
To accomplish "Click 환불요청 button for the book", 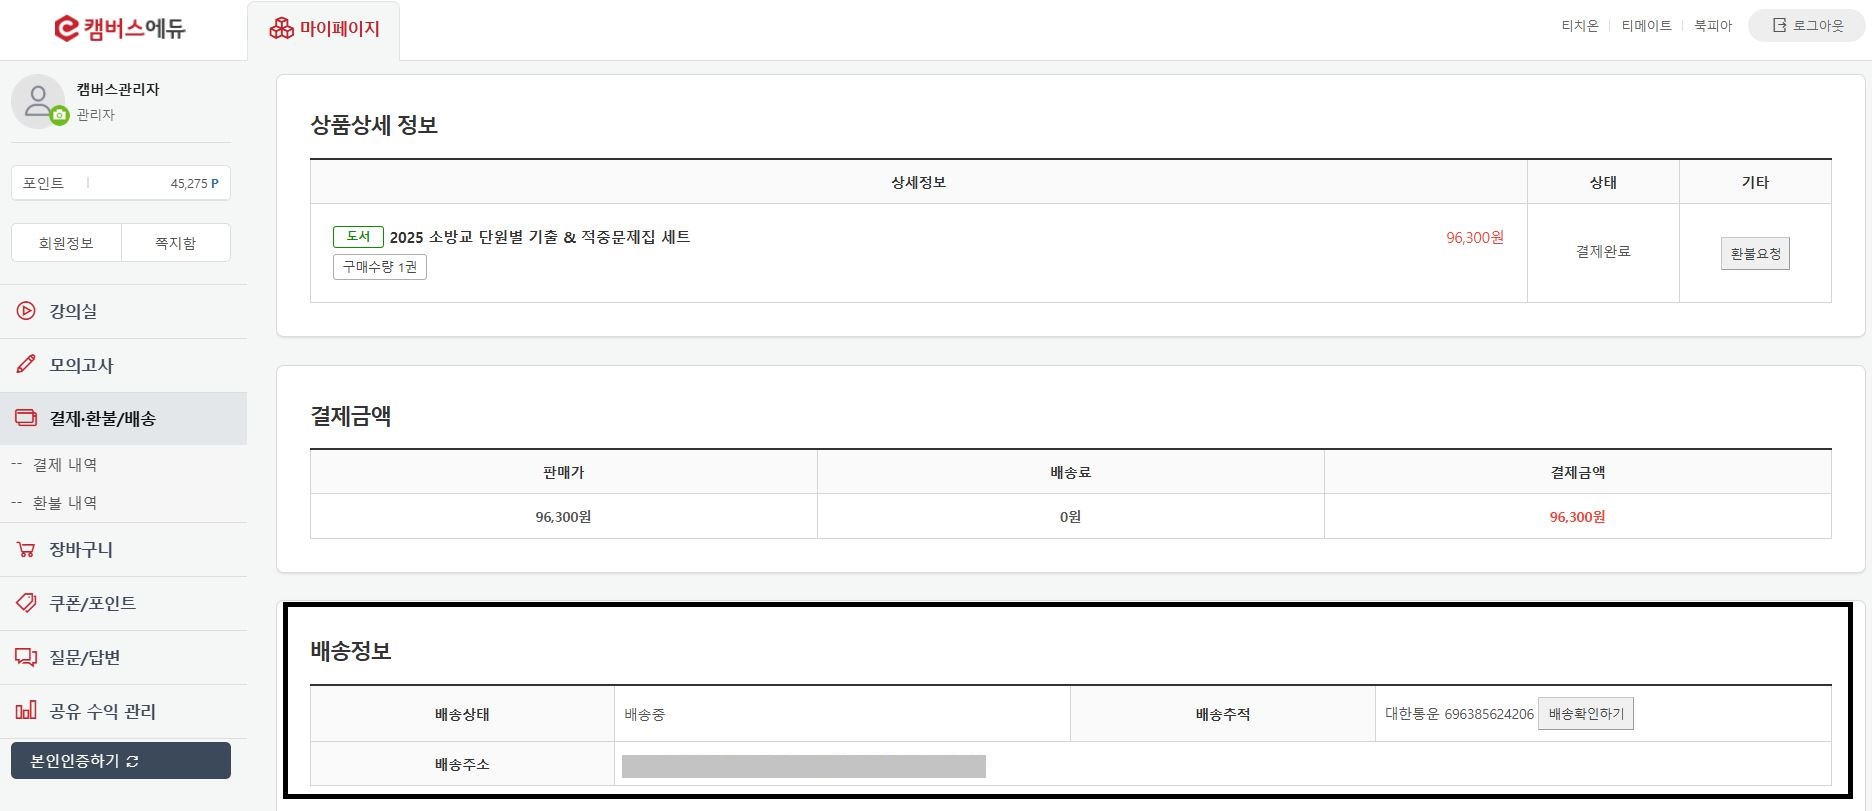I will click(x=1755, y=253).
